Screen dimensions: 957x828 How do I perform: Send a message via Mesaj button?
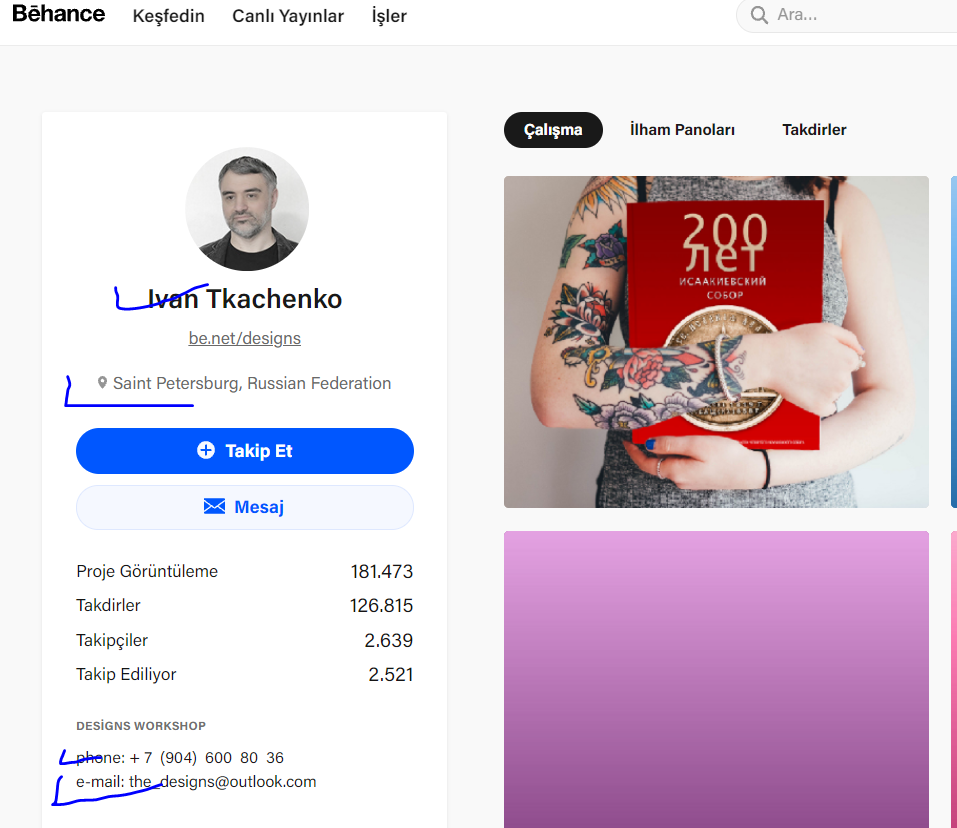click(245, 507)
